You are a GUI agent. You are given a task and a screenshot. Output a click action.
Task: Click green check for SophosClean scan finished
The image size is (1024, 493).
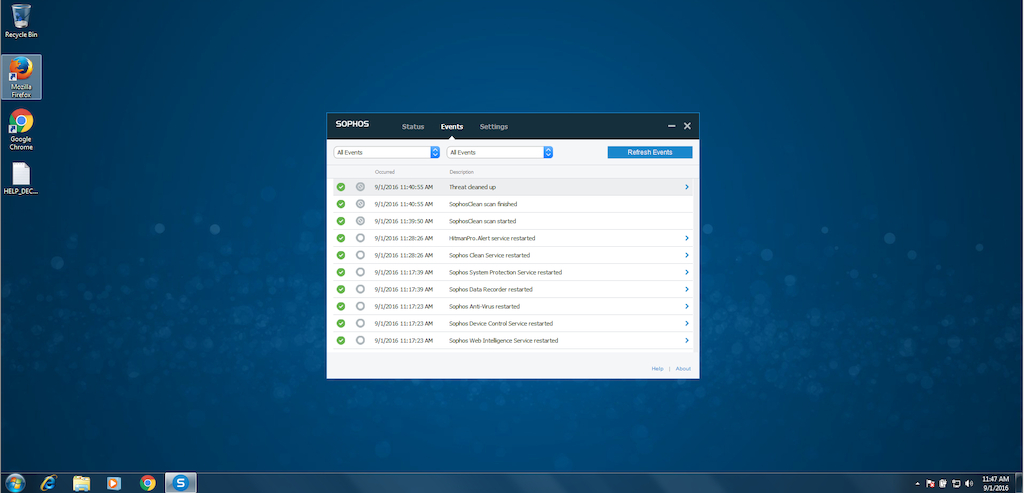click(x=341, y=204)
